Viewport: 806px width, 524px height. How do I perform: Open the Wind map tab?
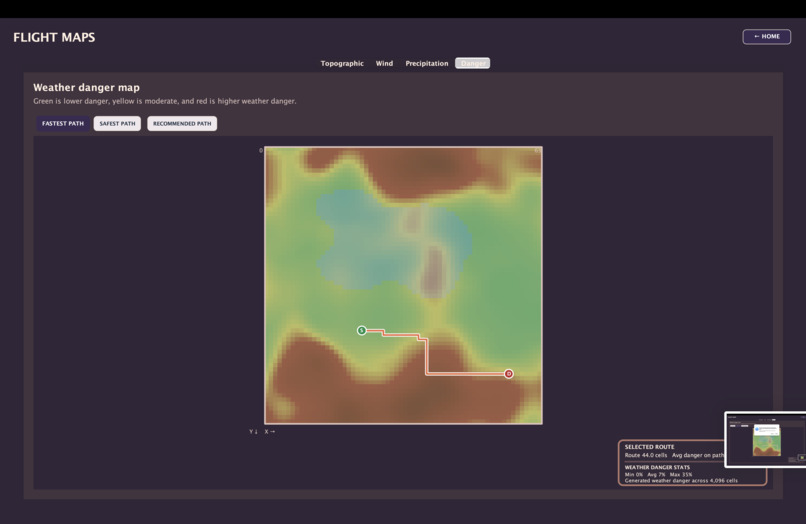click(x=384, y=63)
